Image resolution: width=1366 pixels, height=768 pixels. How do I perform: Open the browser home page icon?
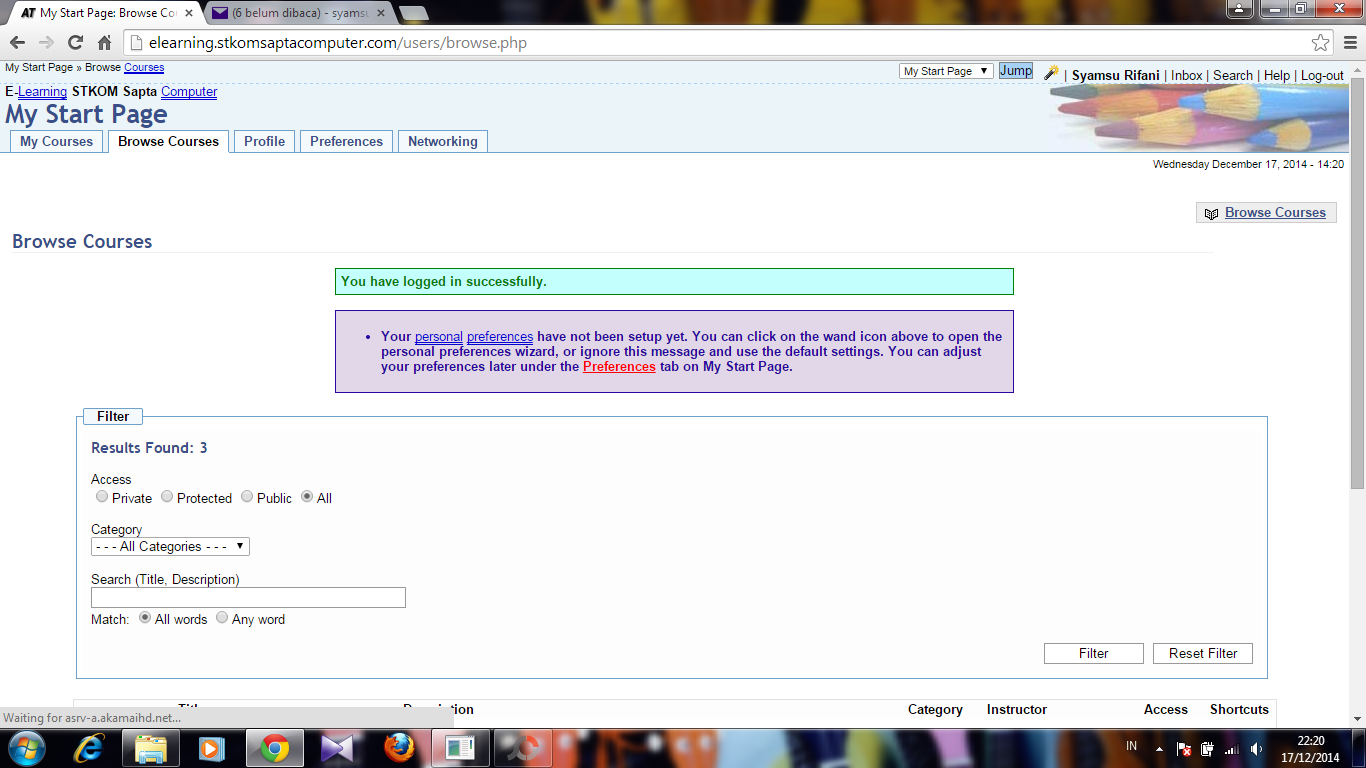click(104, 43)
